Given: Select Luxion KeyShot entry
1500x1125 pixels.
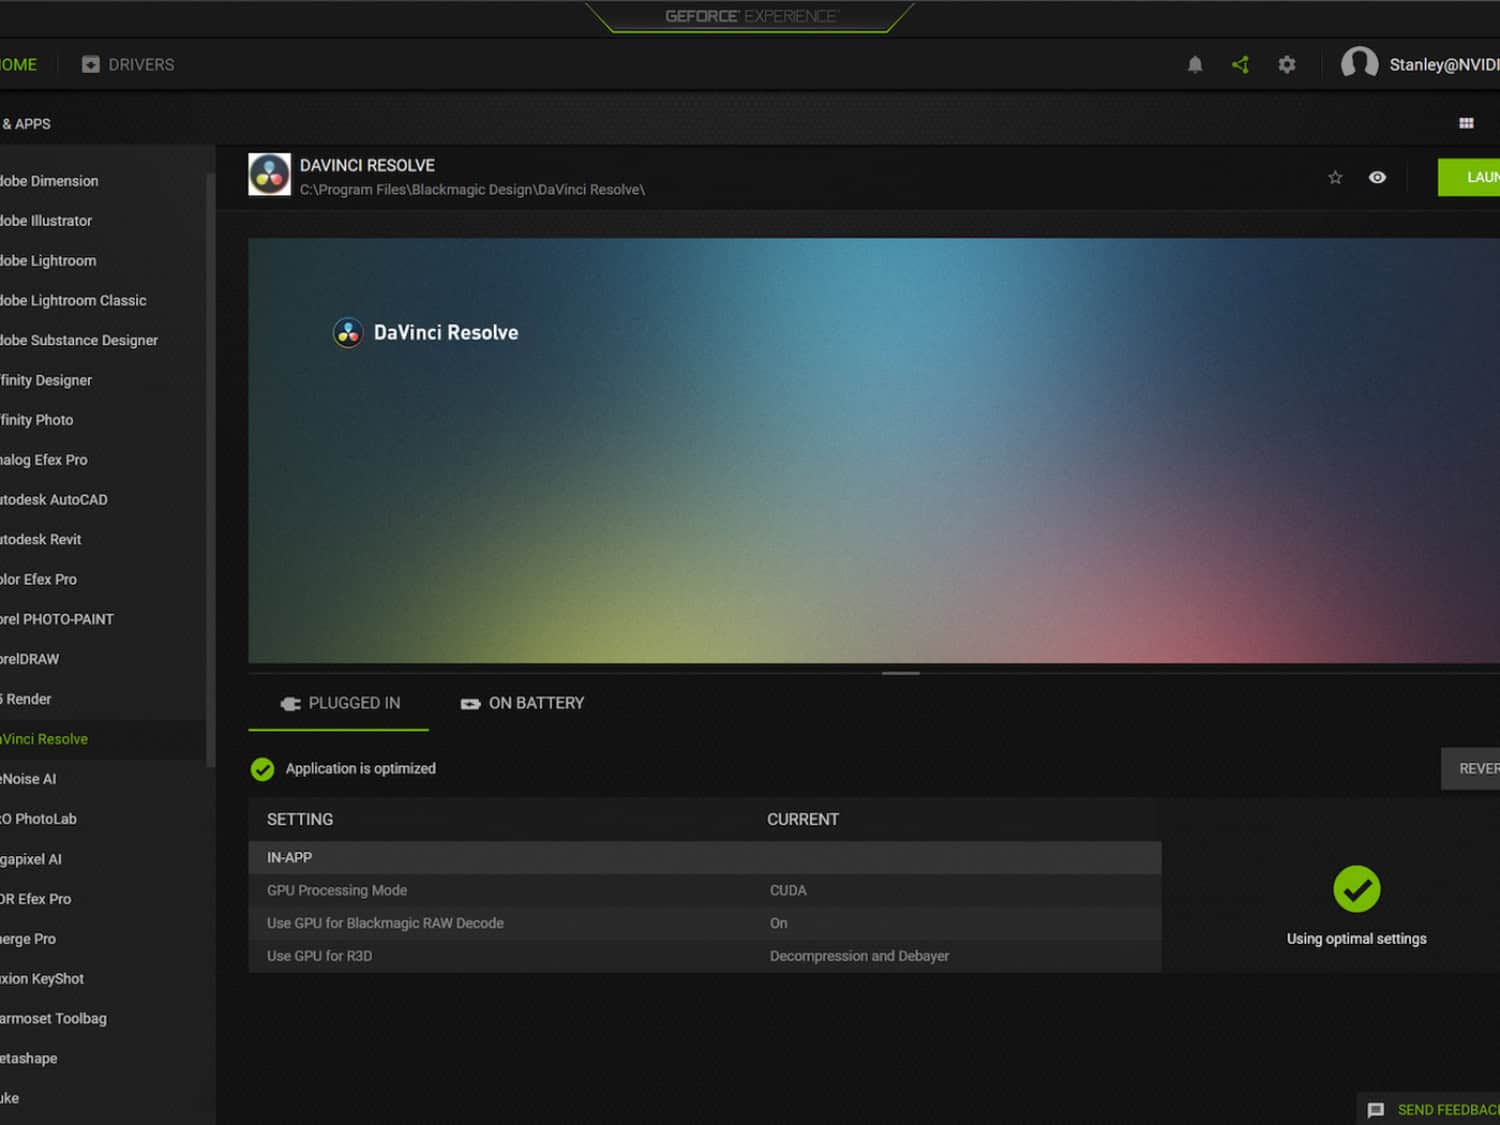Looking at the screenshot, I should tap(42, 979).
